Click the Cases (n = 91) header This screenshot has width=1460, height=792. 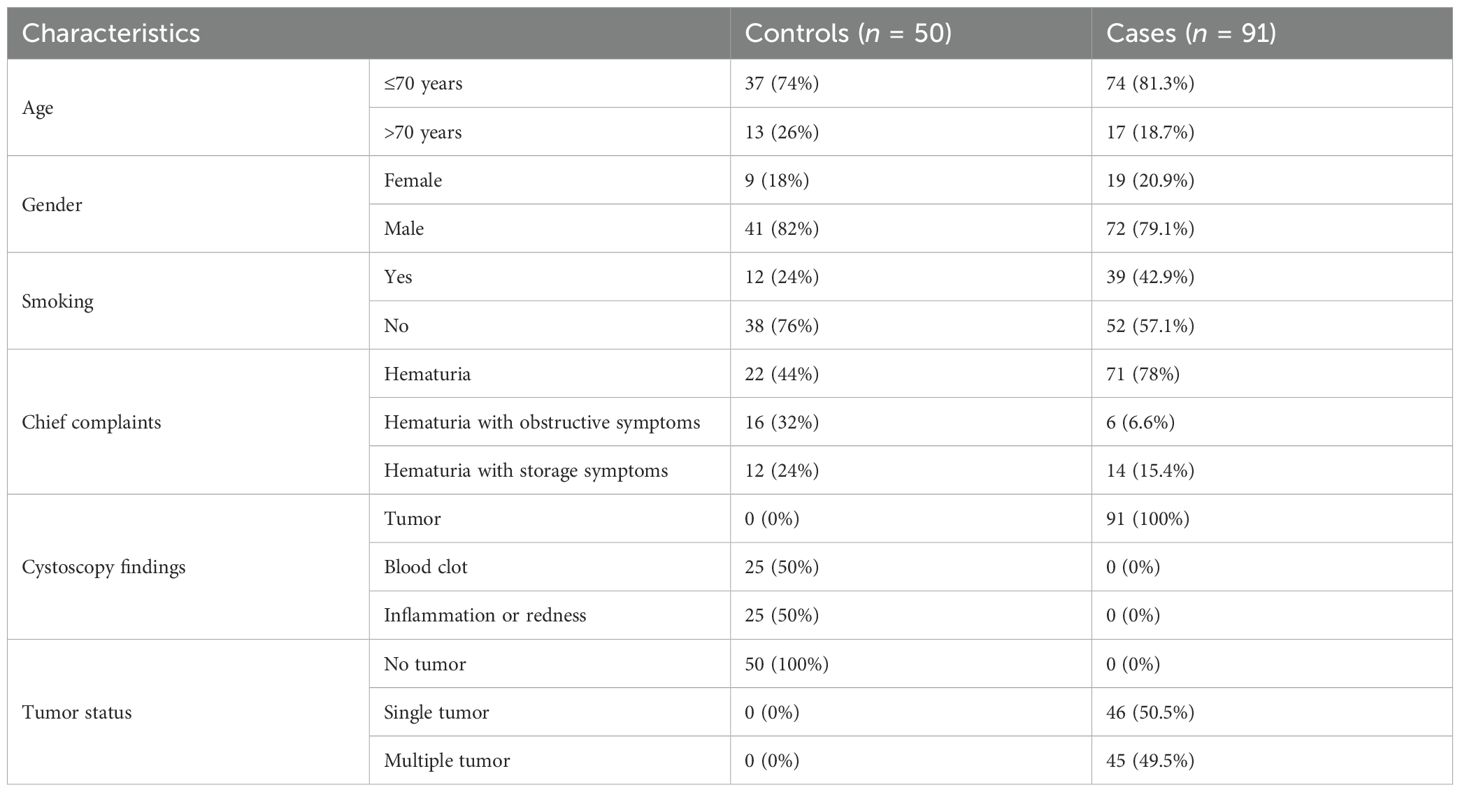coord(1191,33)
